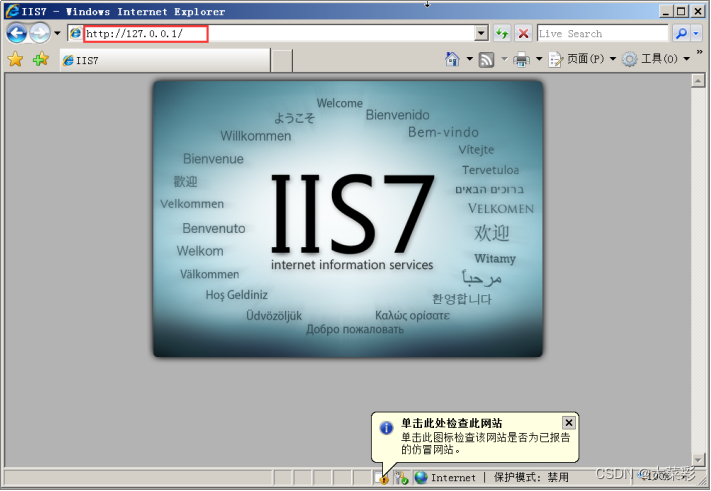Viewport: 711px width, 491px height.
Task: Expand the Feeds dropdown arrow
Action: click(x=504, y=59)
